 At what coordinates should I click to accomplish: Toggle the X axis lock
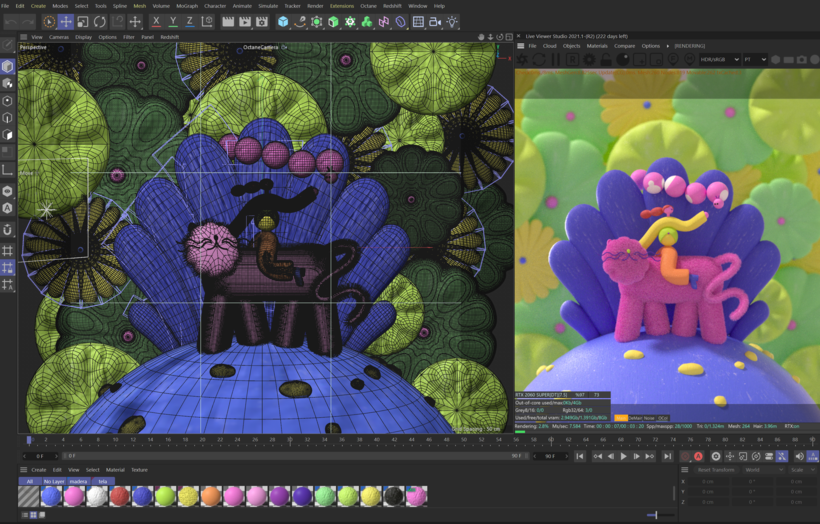click(156, 22)
